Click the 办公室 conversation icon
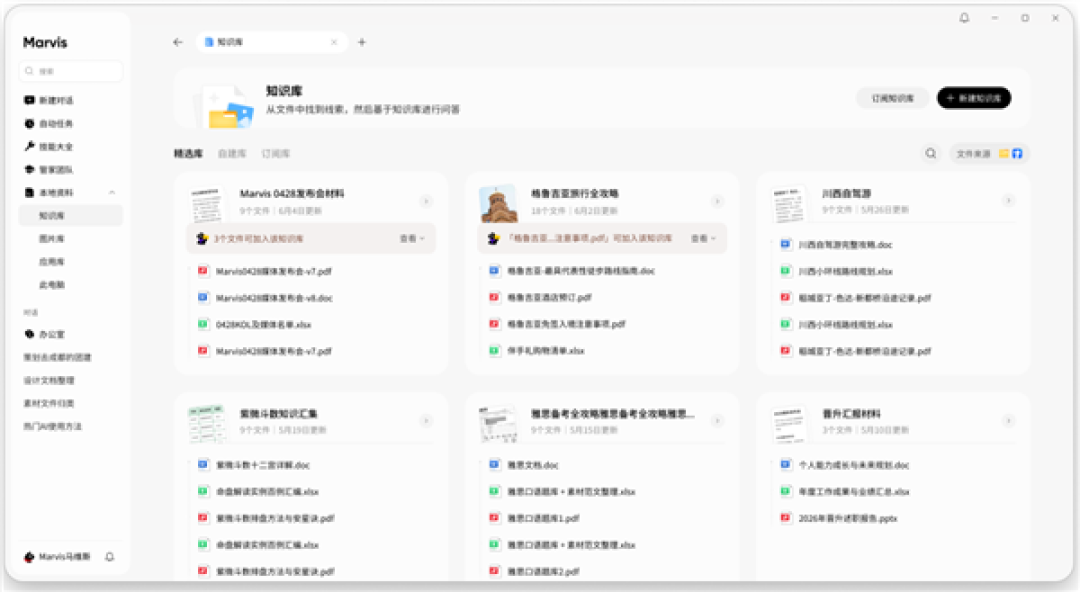 tap(29, 334)
